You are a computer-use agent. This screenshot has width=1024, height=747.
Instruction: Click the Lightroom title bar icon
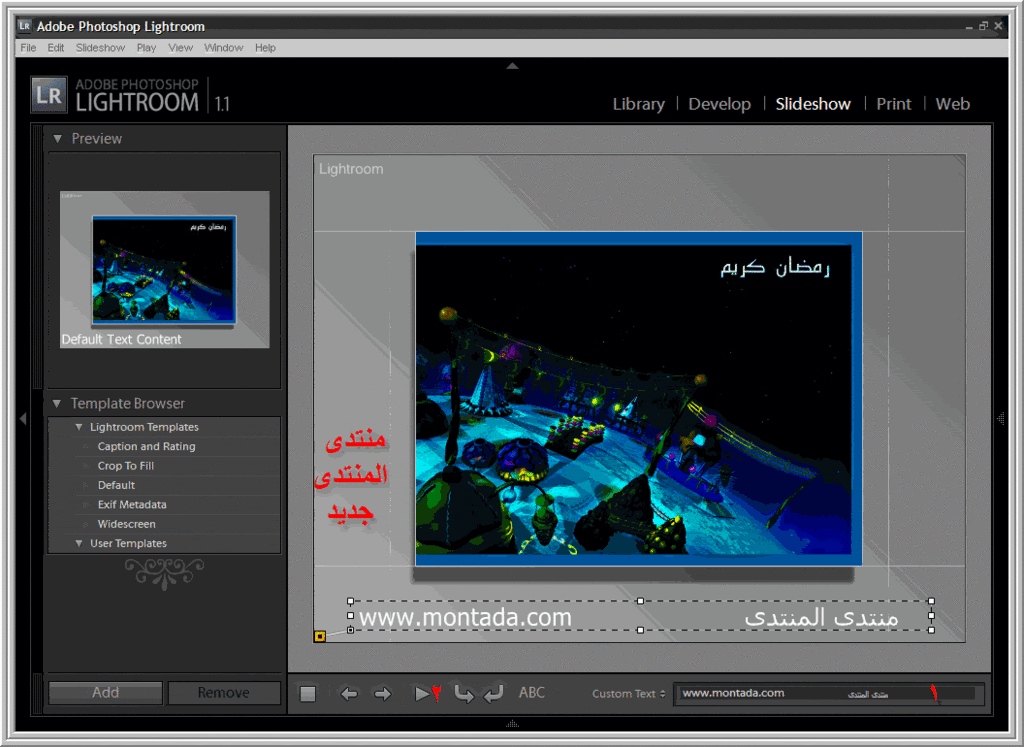pos(25,26)
